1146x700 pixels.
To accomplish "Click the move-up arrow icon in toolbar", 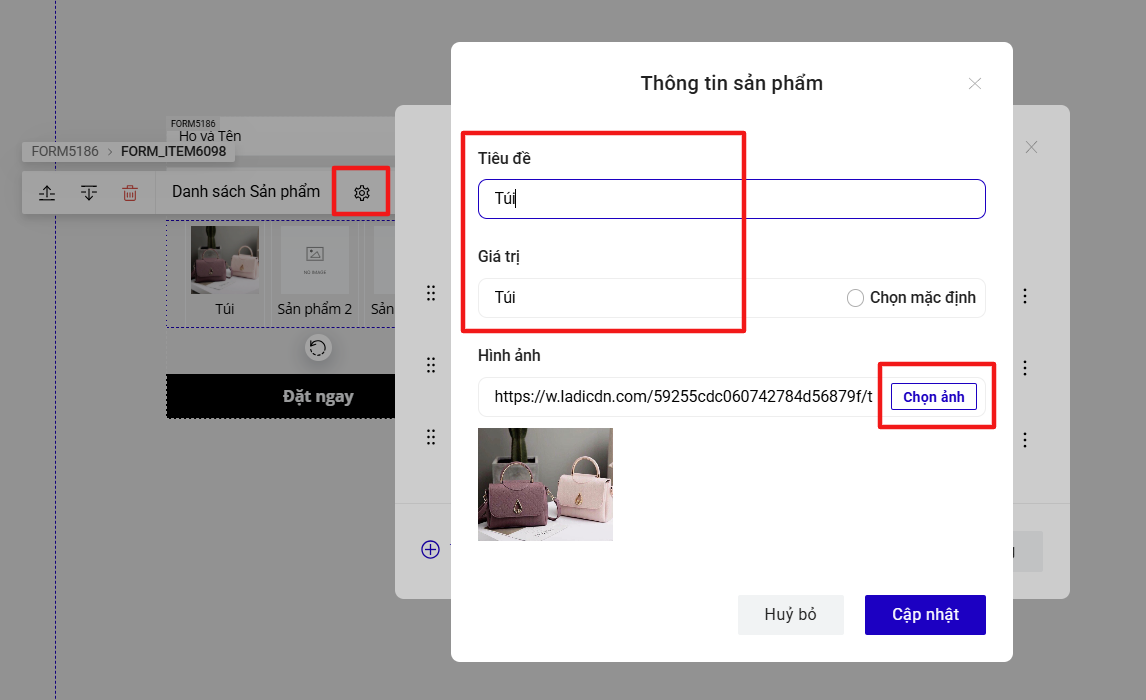I will [x=47, y=193].
